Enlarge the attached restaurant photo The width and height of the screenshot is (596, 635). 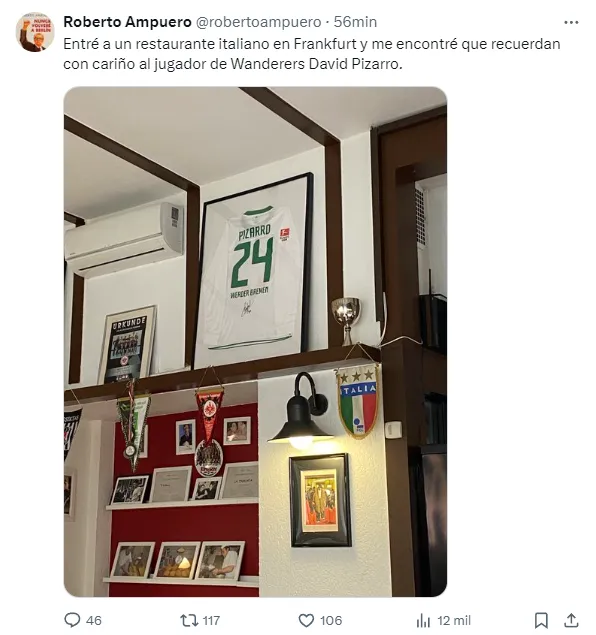[255, 341]
